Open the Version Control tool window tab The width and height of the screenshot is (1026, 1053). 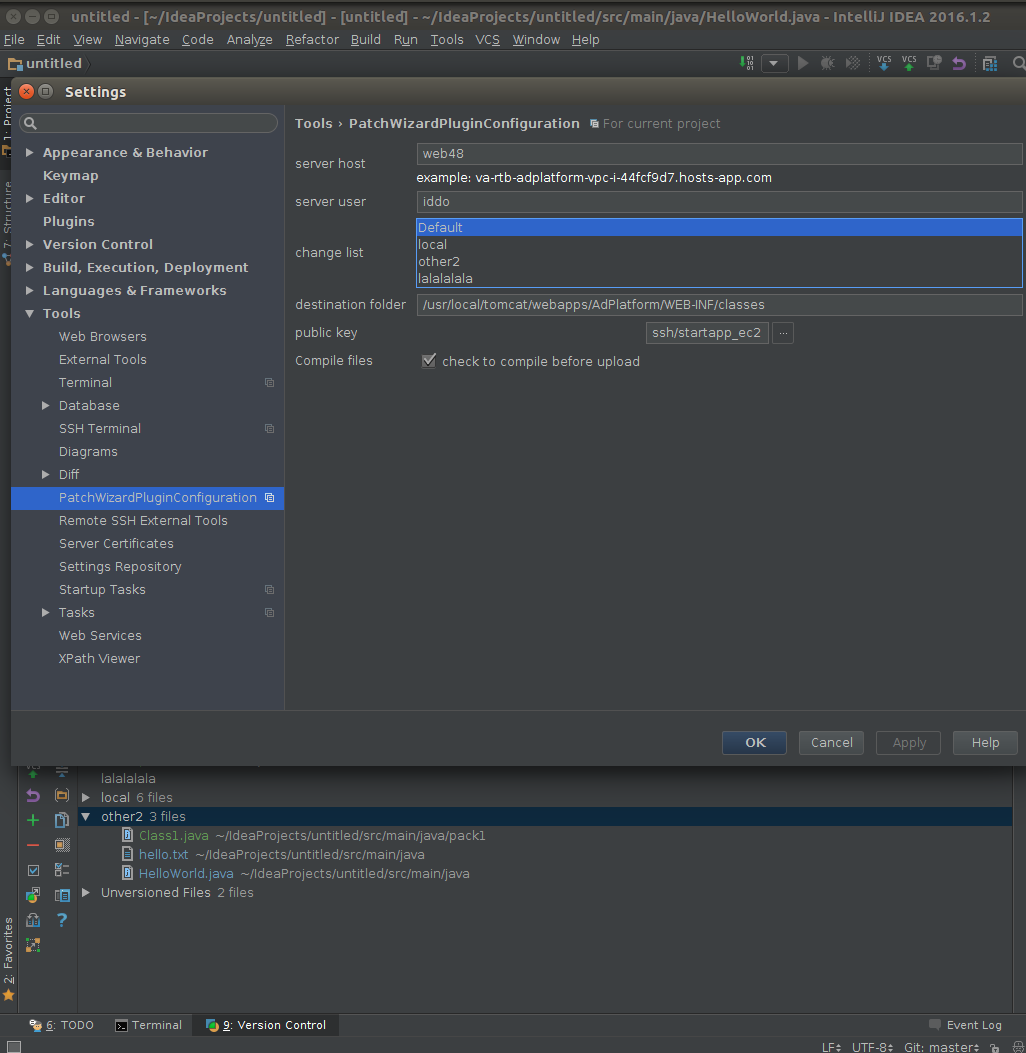point(266,1025)
